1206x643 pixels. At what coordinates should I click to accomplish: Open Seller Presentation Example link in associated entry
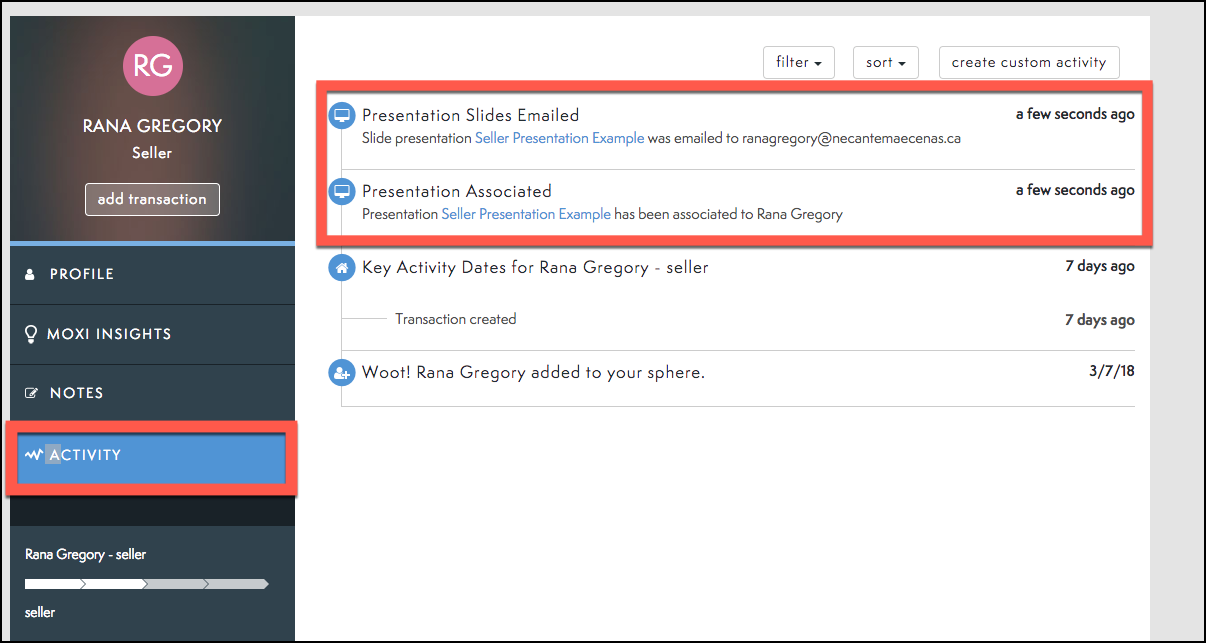click(526, 214)
